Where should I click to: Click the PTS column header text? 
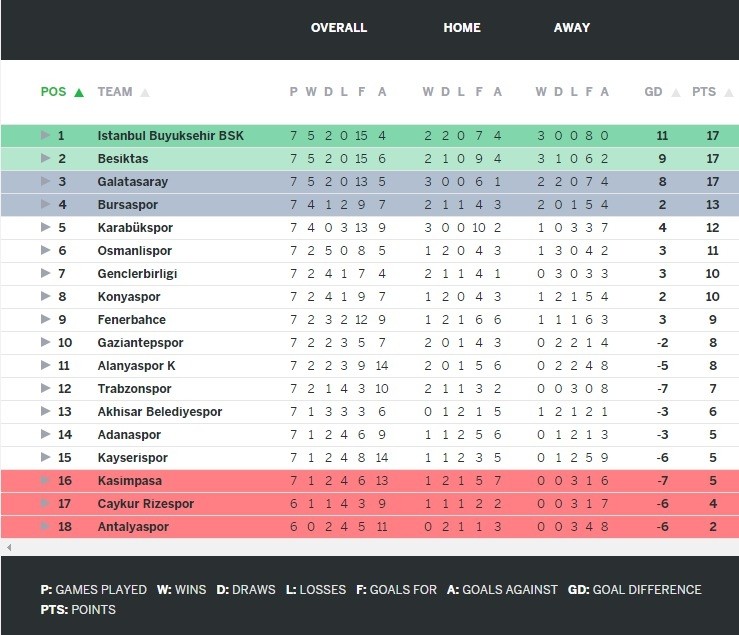[x=704, y=92]
